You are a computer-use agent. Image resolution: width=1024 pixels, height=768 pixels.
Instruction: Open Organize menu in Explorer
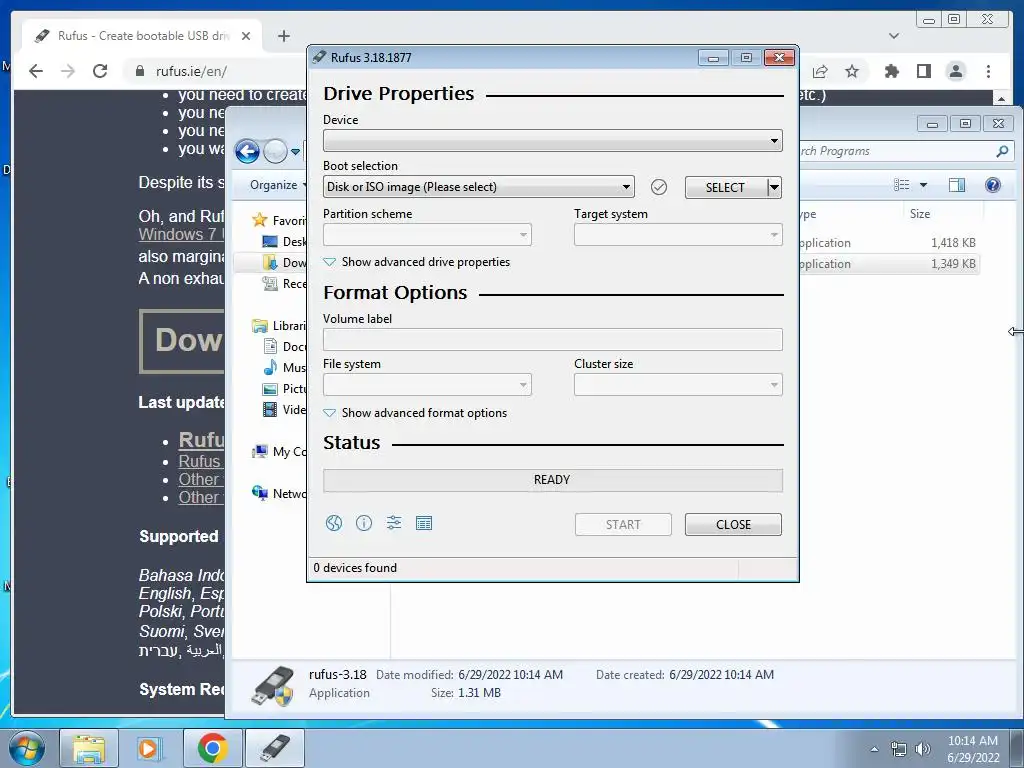pos(277,185)
